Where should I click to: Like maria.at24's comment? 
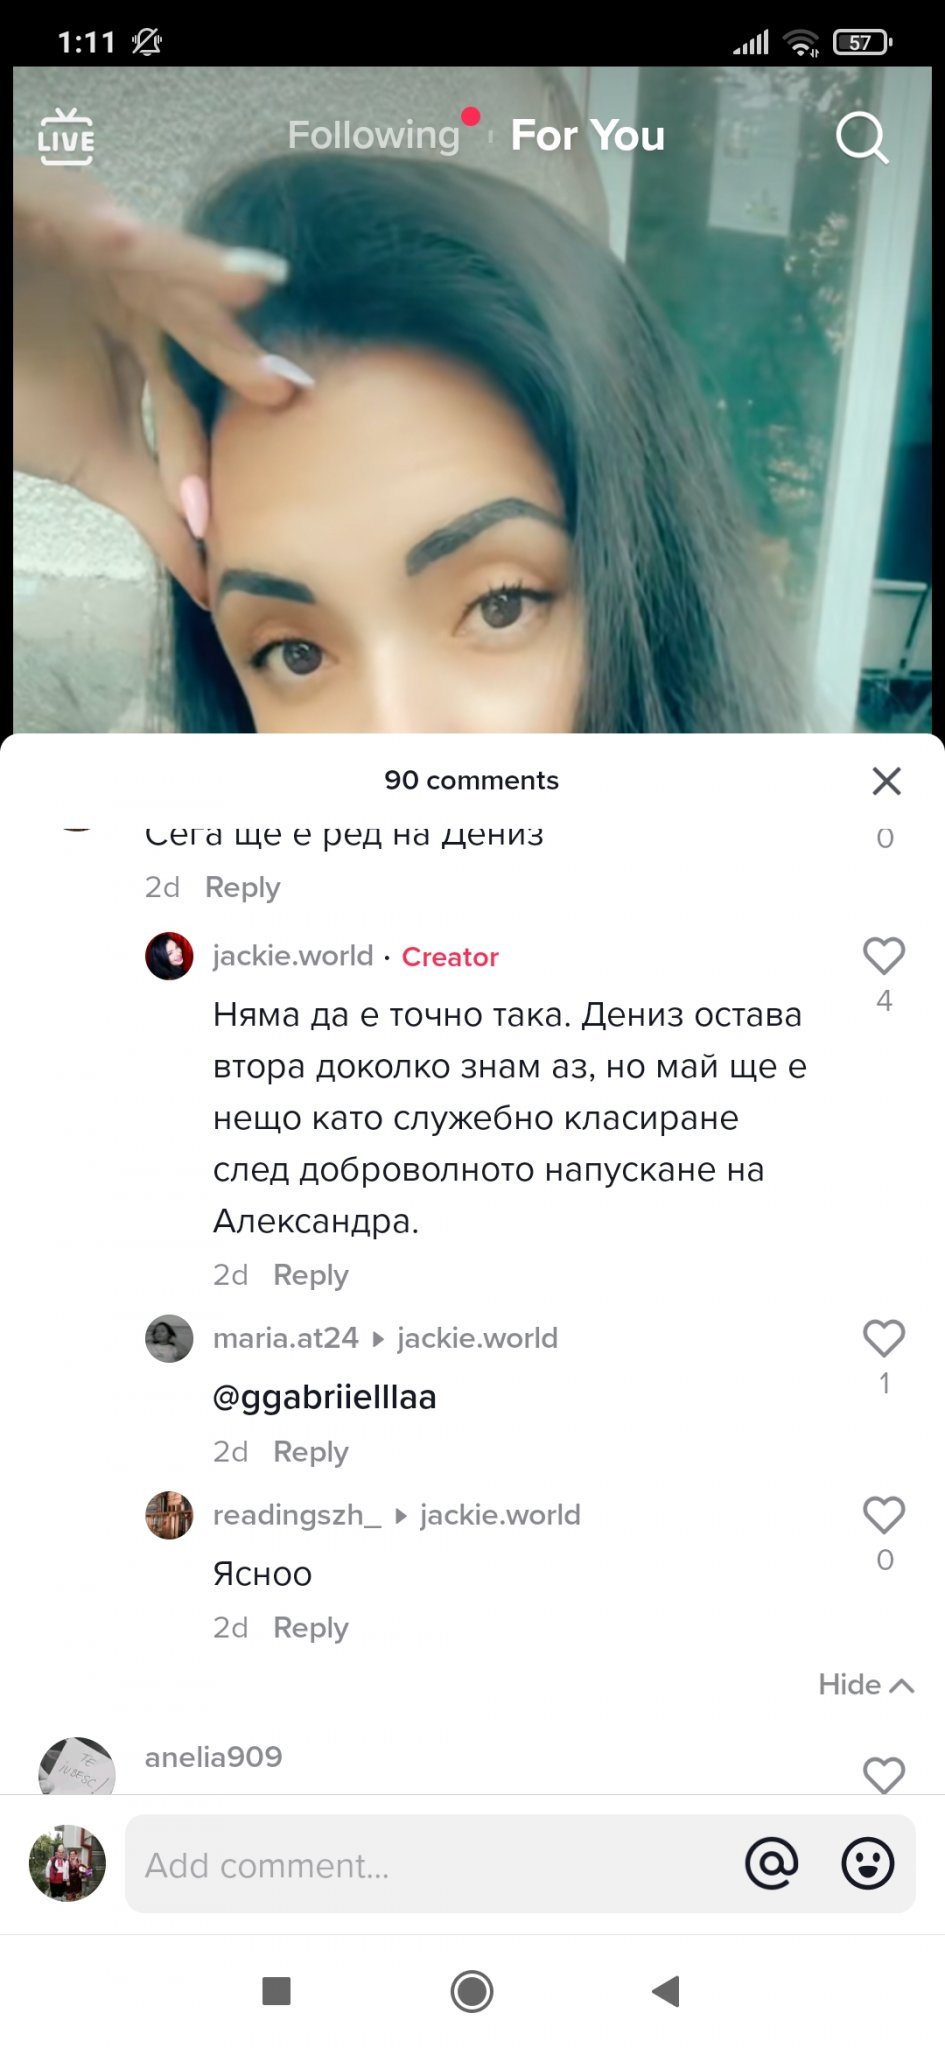tap(884, 1338)
